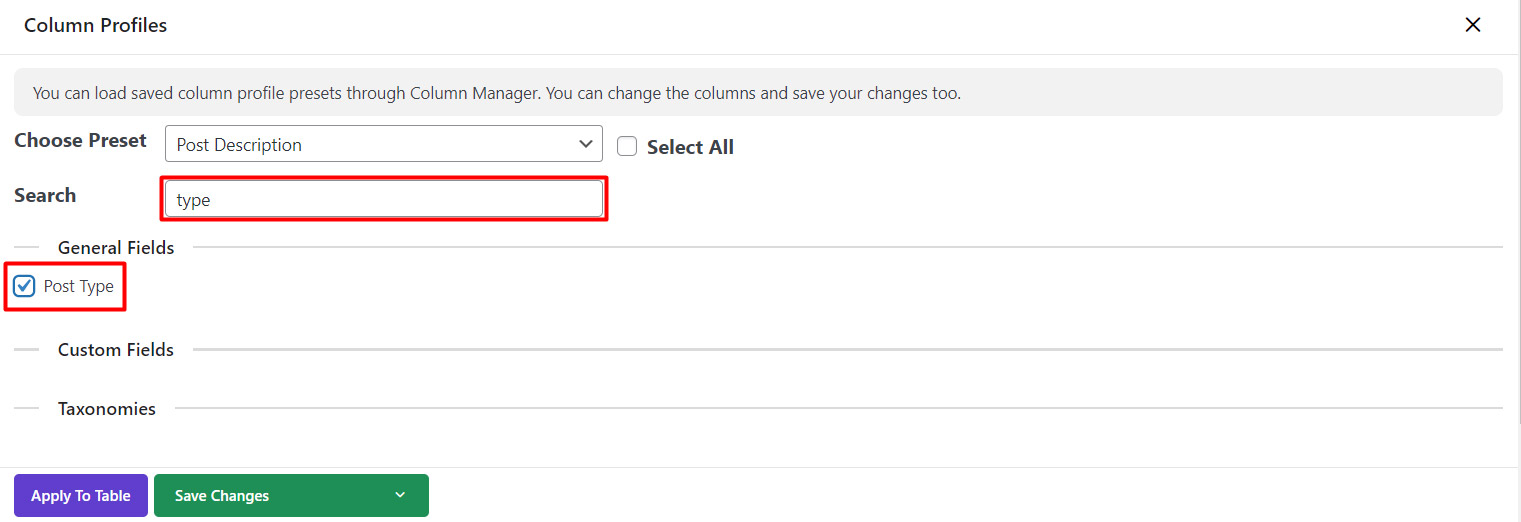Image resolution: width=1521 pixels, height=522 pixels.
Task: Click the Select All label text
Action: point(690,147)
